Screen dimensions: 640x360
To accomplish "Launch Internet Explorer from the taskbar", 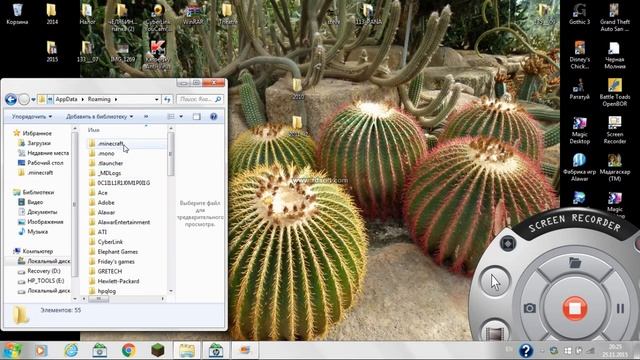I will [x=71, y=350].
